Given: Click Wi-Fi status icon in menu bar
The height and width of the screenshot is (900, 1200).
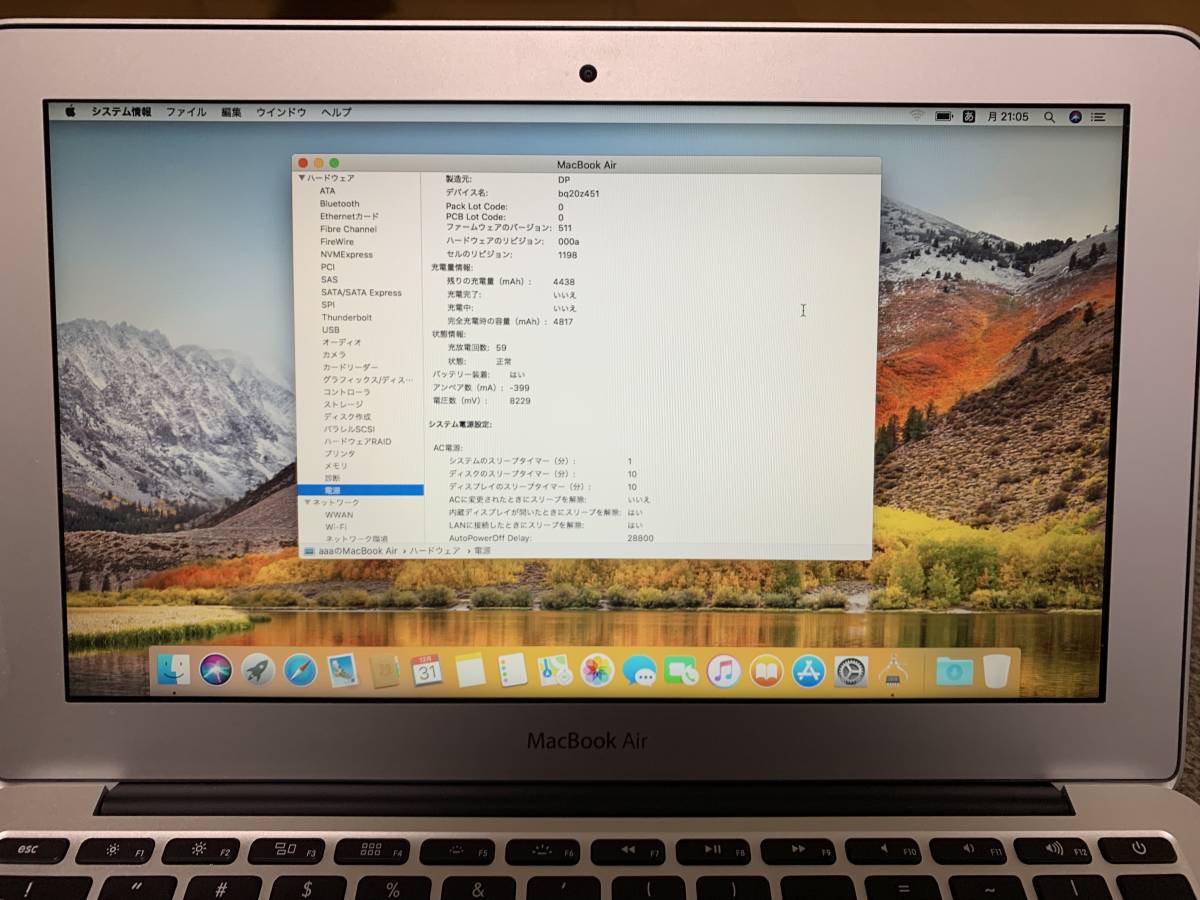Looking at the screenshot, I should click(916, 116).
